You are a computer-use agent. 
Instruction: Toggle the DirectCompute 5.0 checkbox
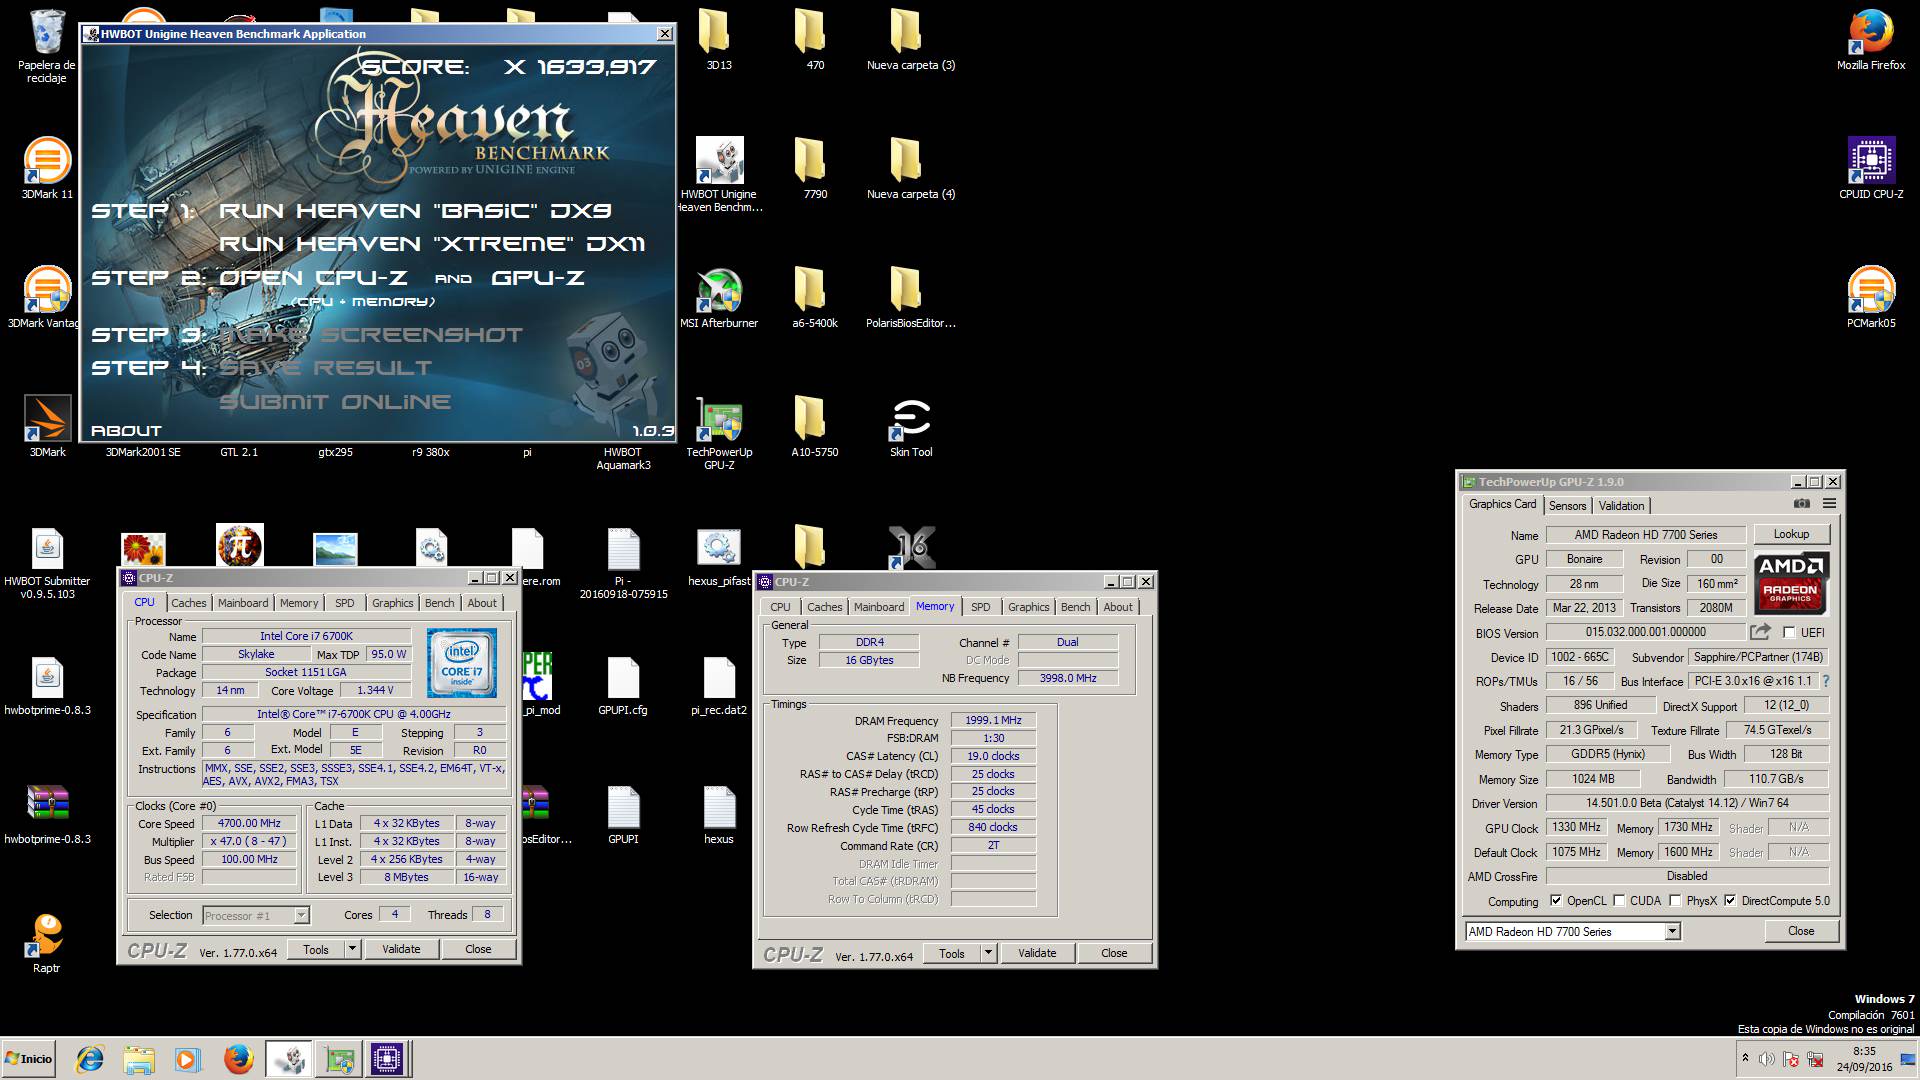(1730, 900)
